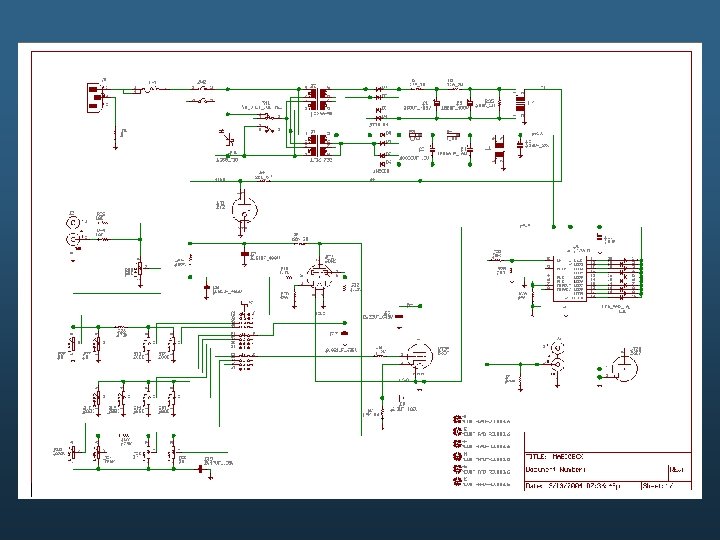This screenshot has height=540, width=720.
Task: Select the large IC chip symbol with output pins
Action: (x=569, y=279)
